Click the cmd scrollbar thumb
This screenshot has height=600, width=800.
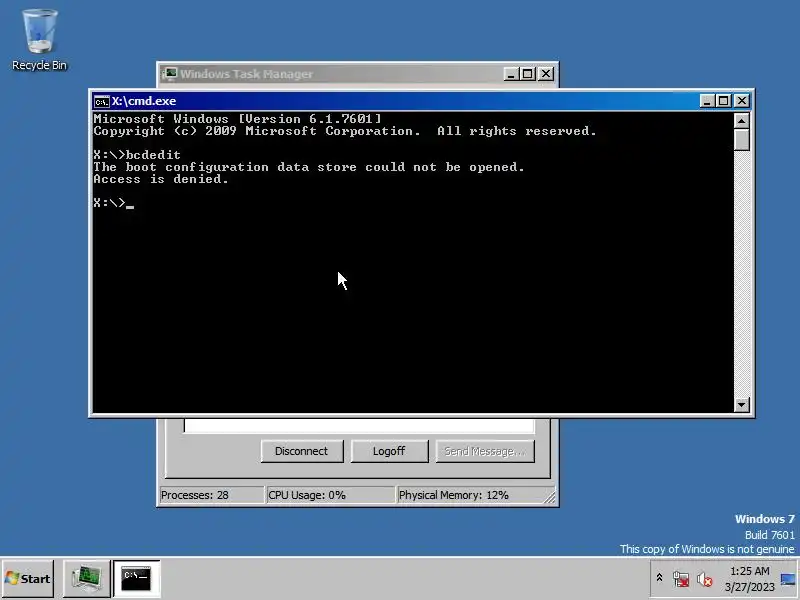pos(741,139)
